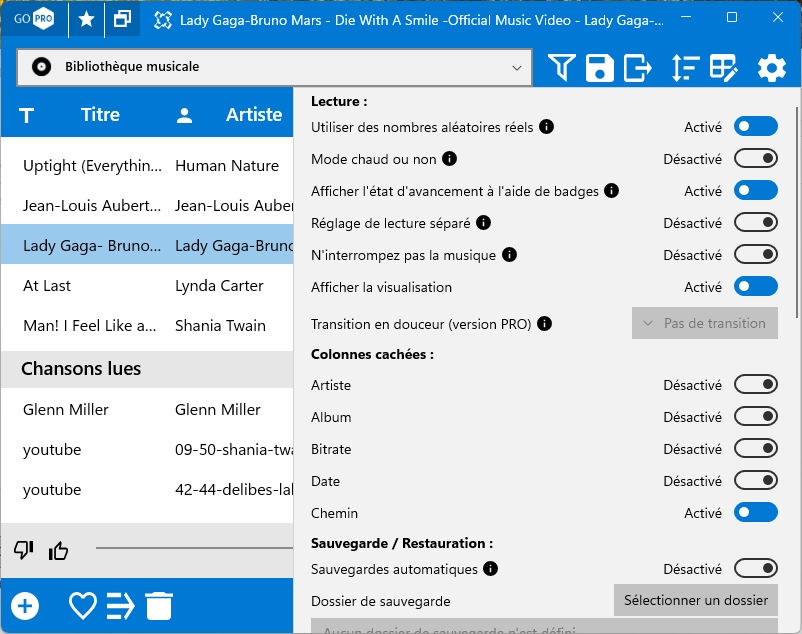Enable Mode chaud ou non switch
The height and width of the screenshot is (634, 802).
click(x=755, y=158)
